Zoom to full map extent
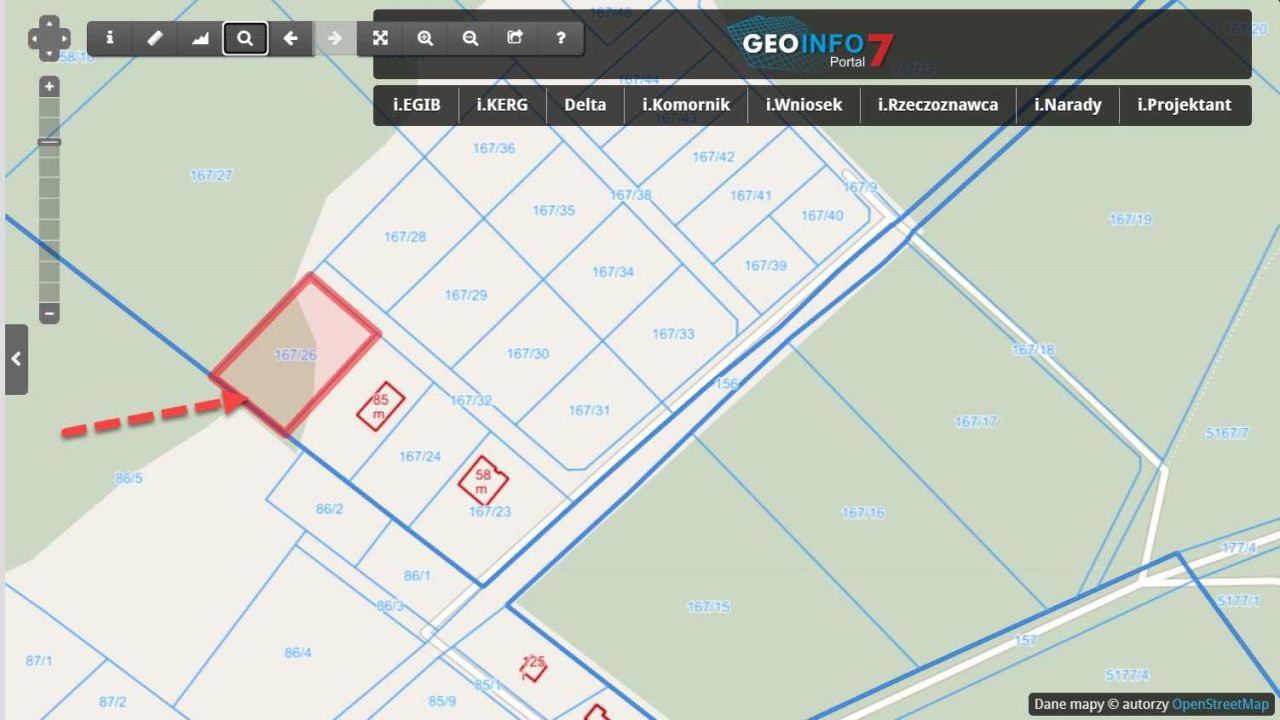 point(380,39)
